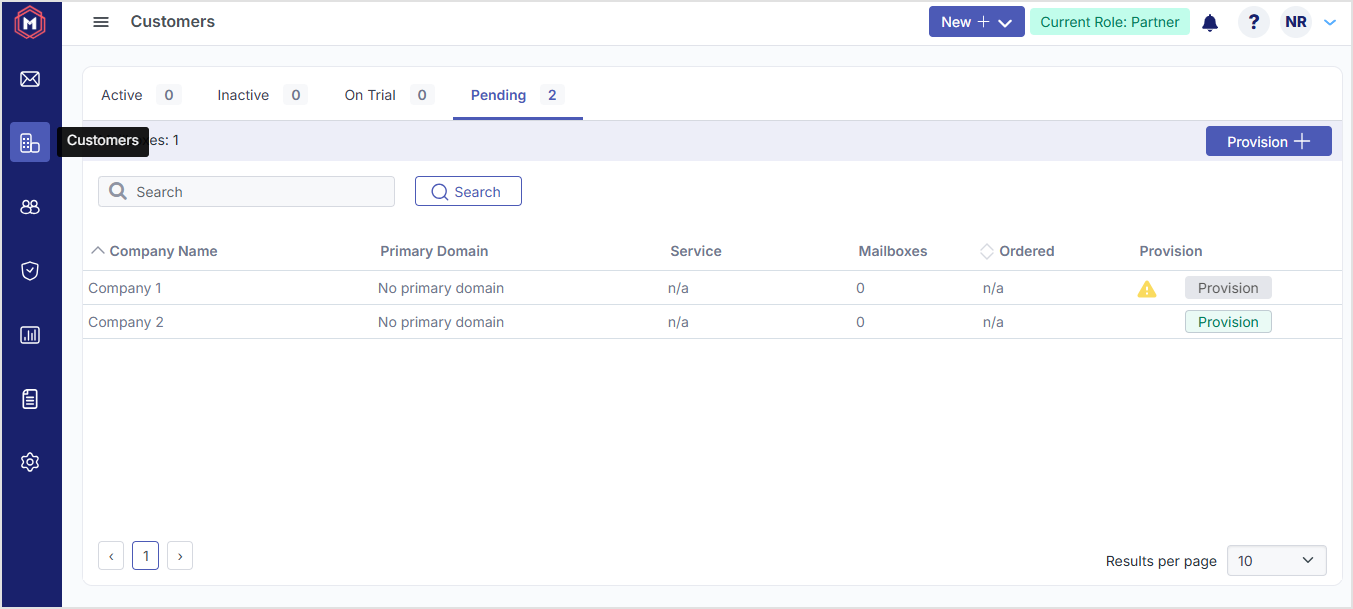This screenshot has height=609, width=1353.
Task: Click Provision button for Company 1
Action: 1228,288
